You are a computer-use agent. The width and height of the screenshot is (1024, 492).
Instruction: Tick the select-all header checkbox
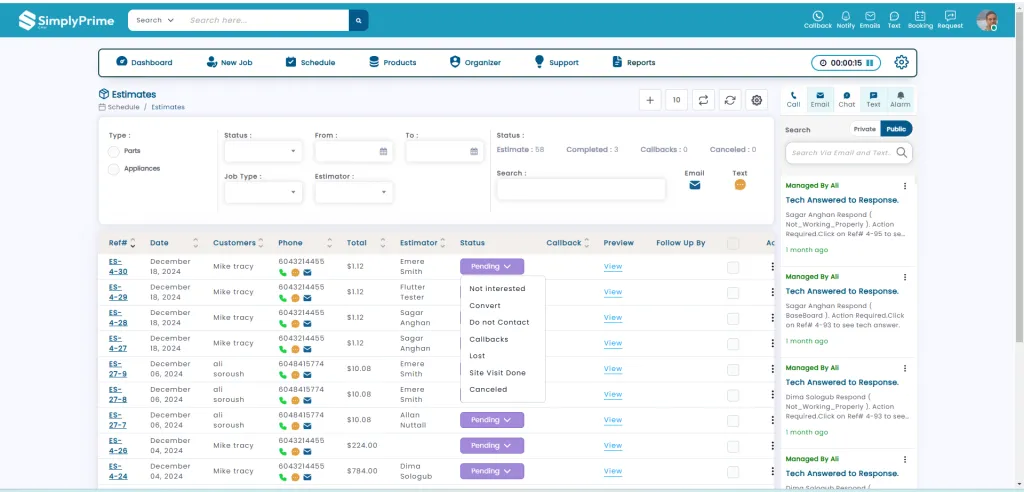(x=733, y=244)
